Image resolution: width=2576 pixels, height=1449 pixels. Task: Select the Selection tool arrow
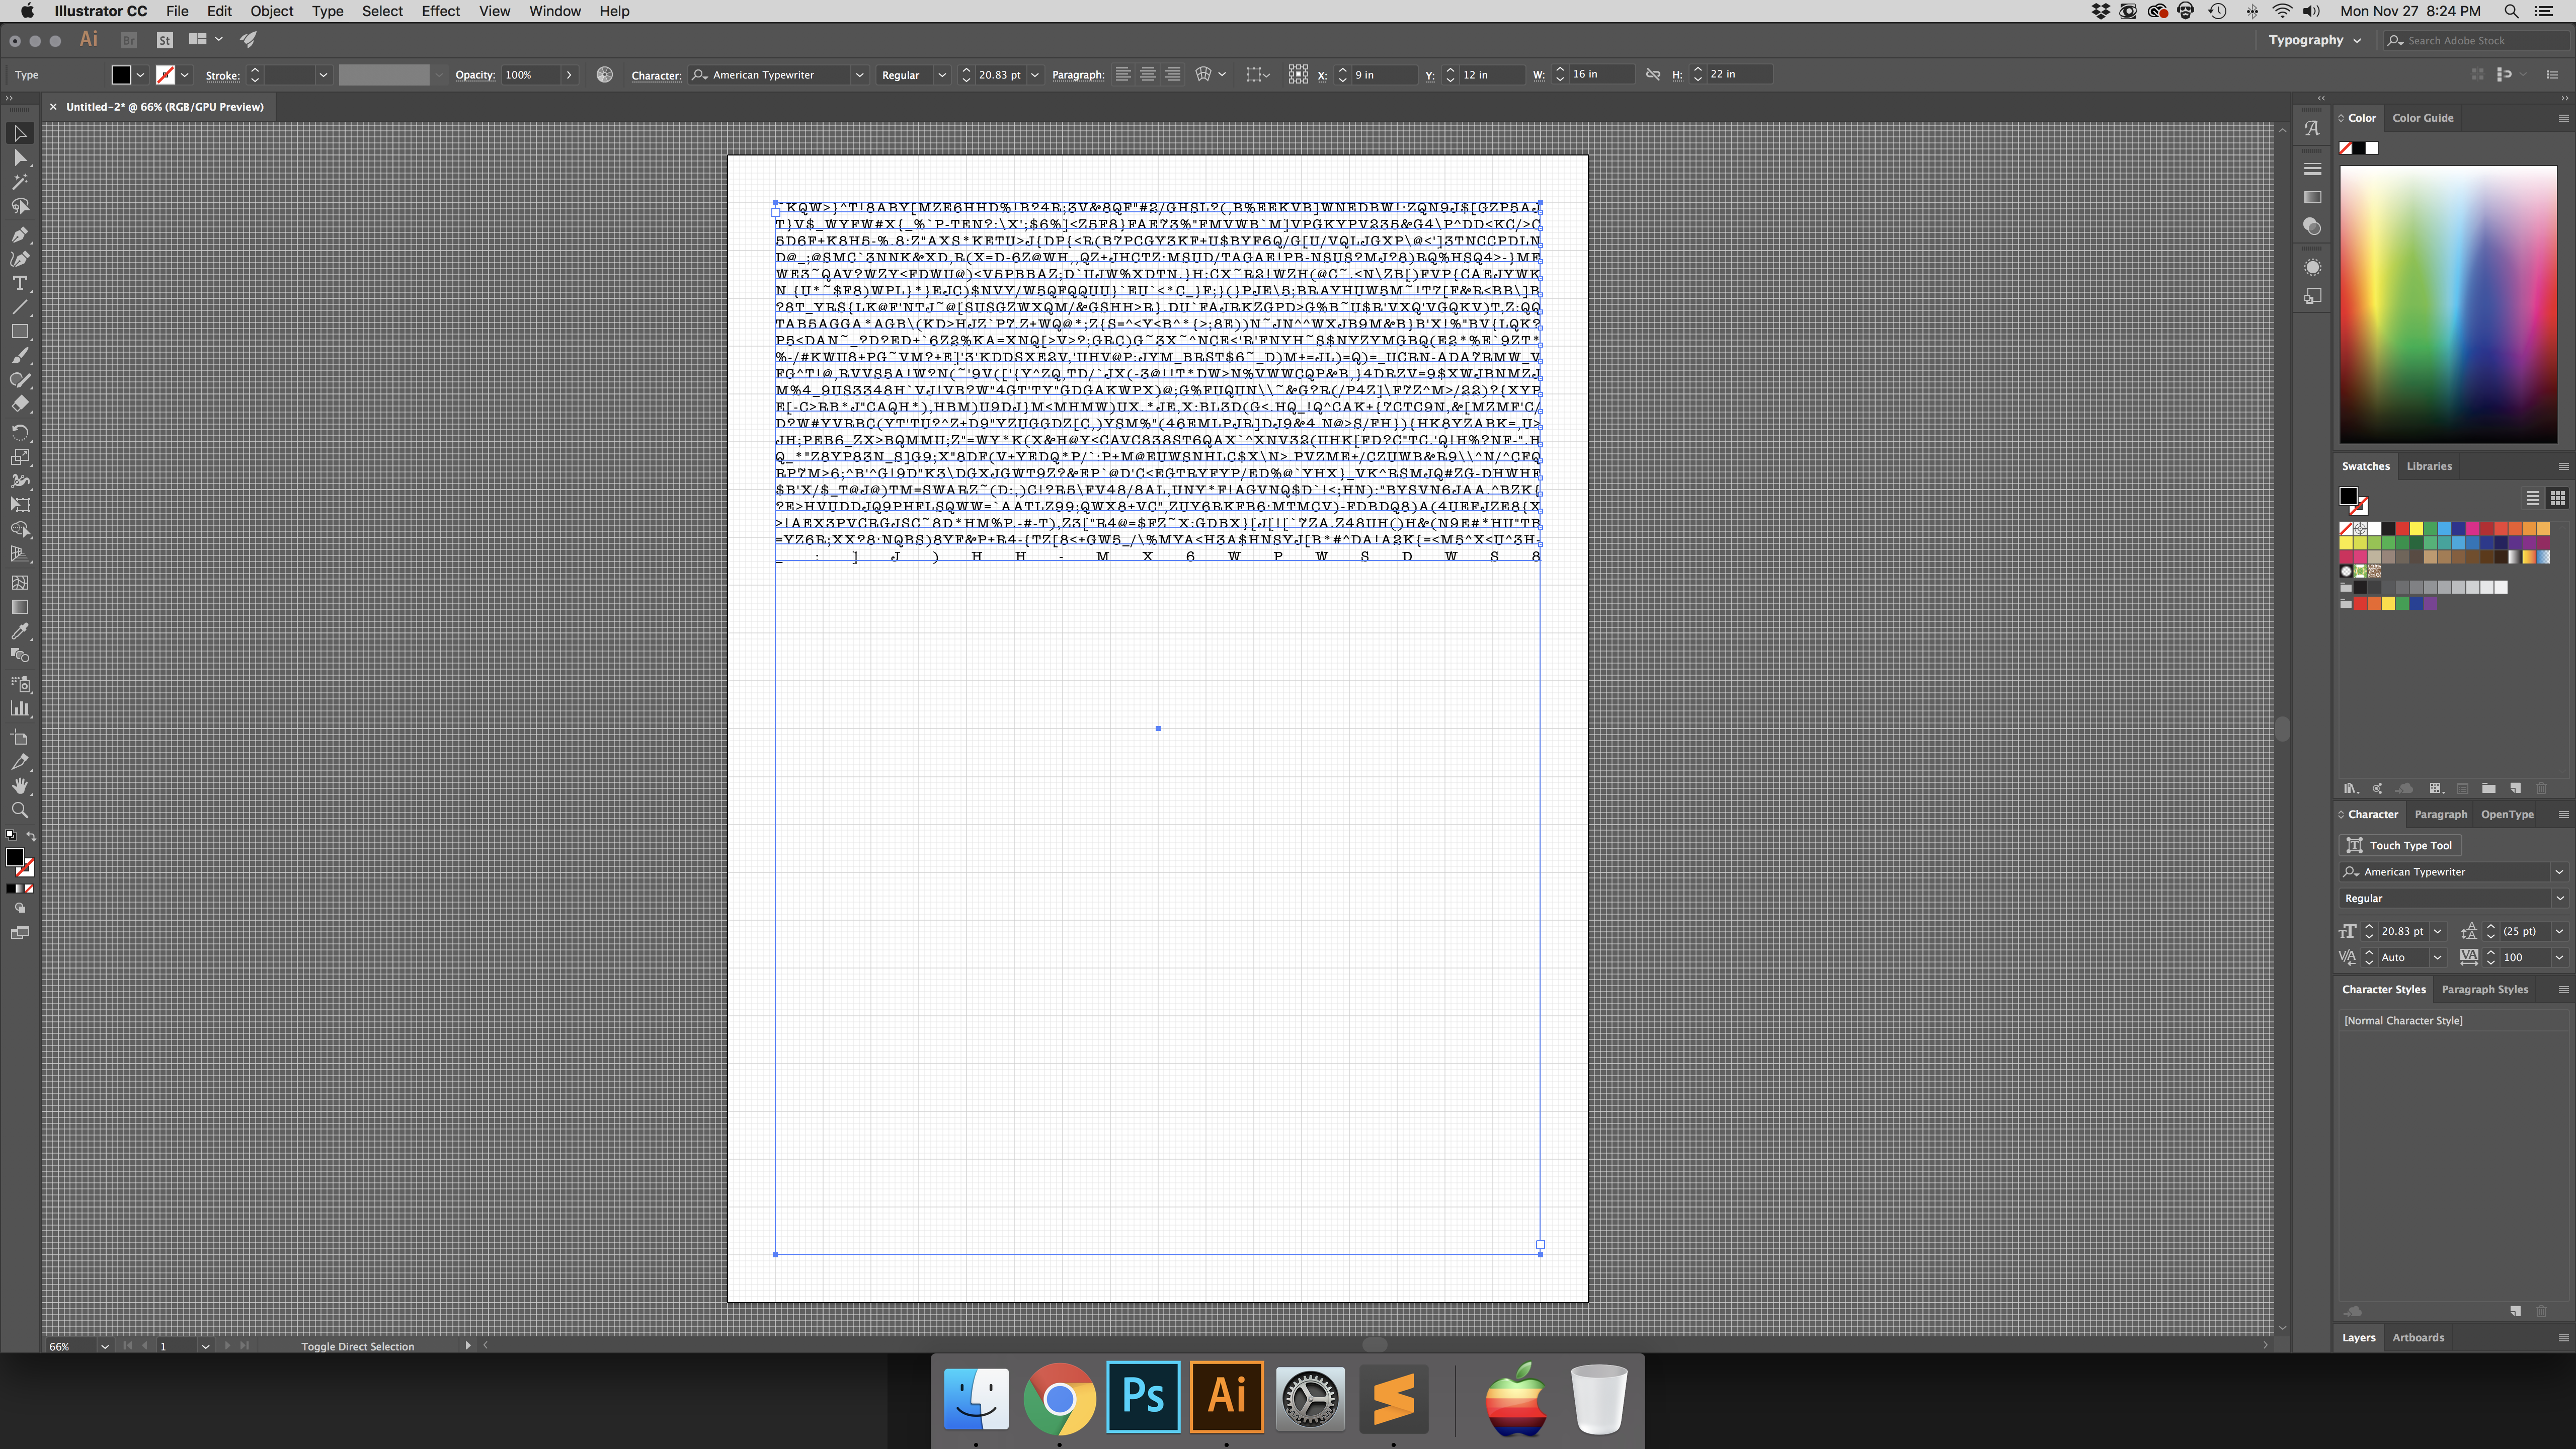(x=20, y=133)
